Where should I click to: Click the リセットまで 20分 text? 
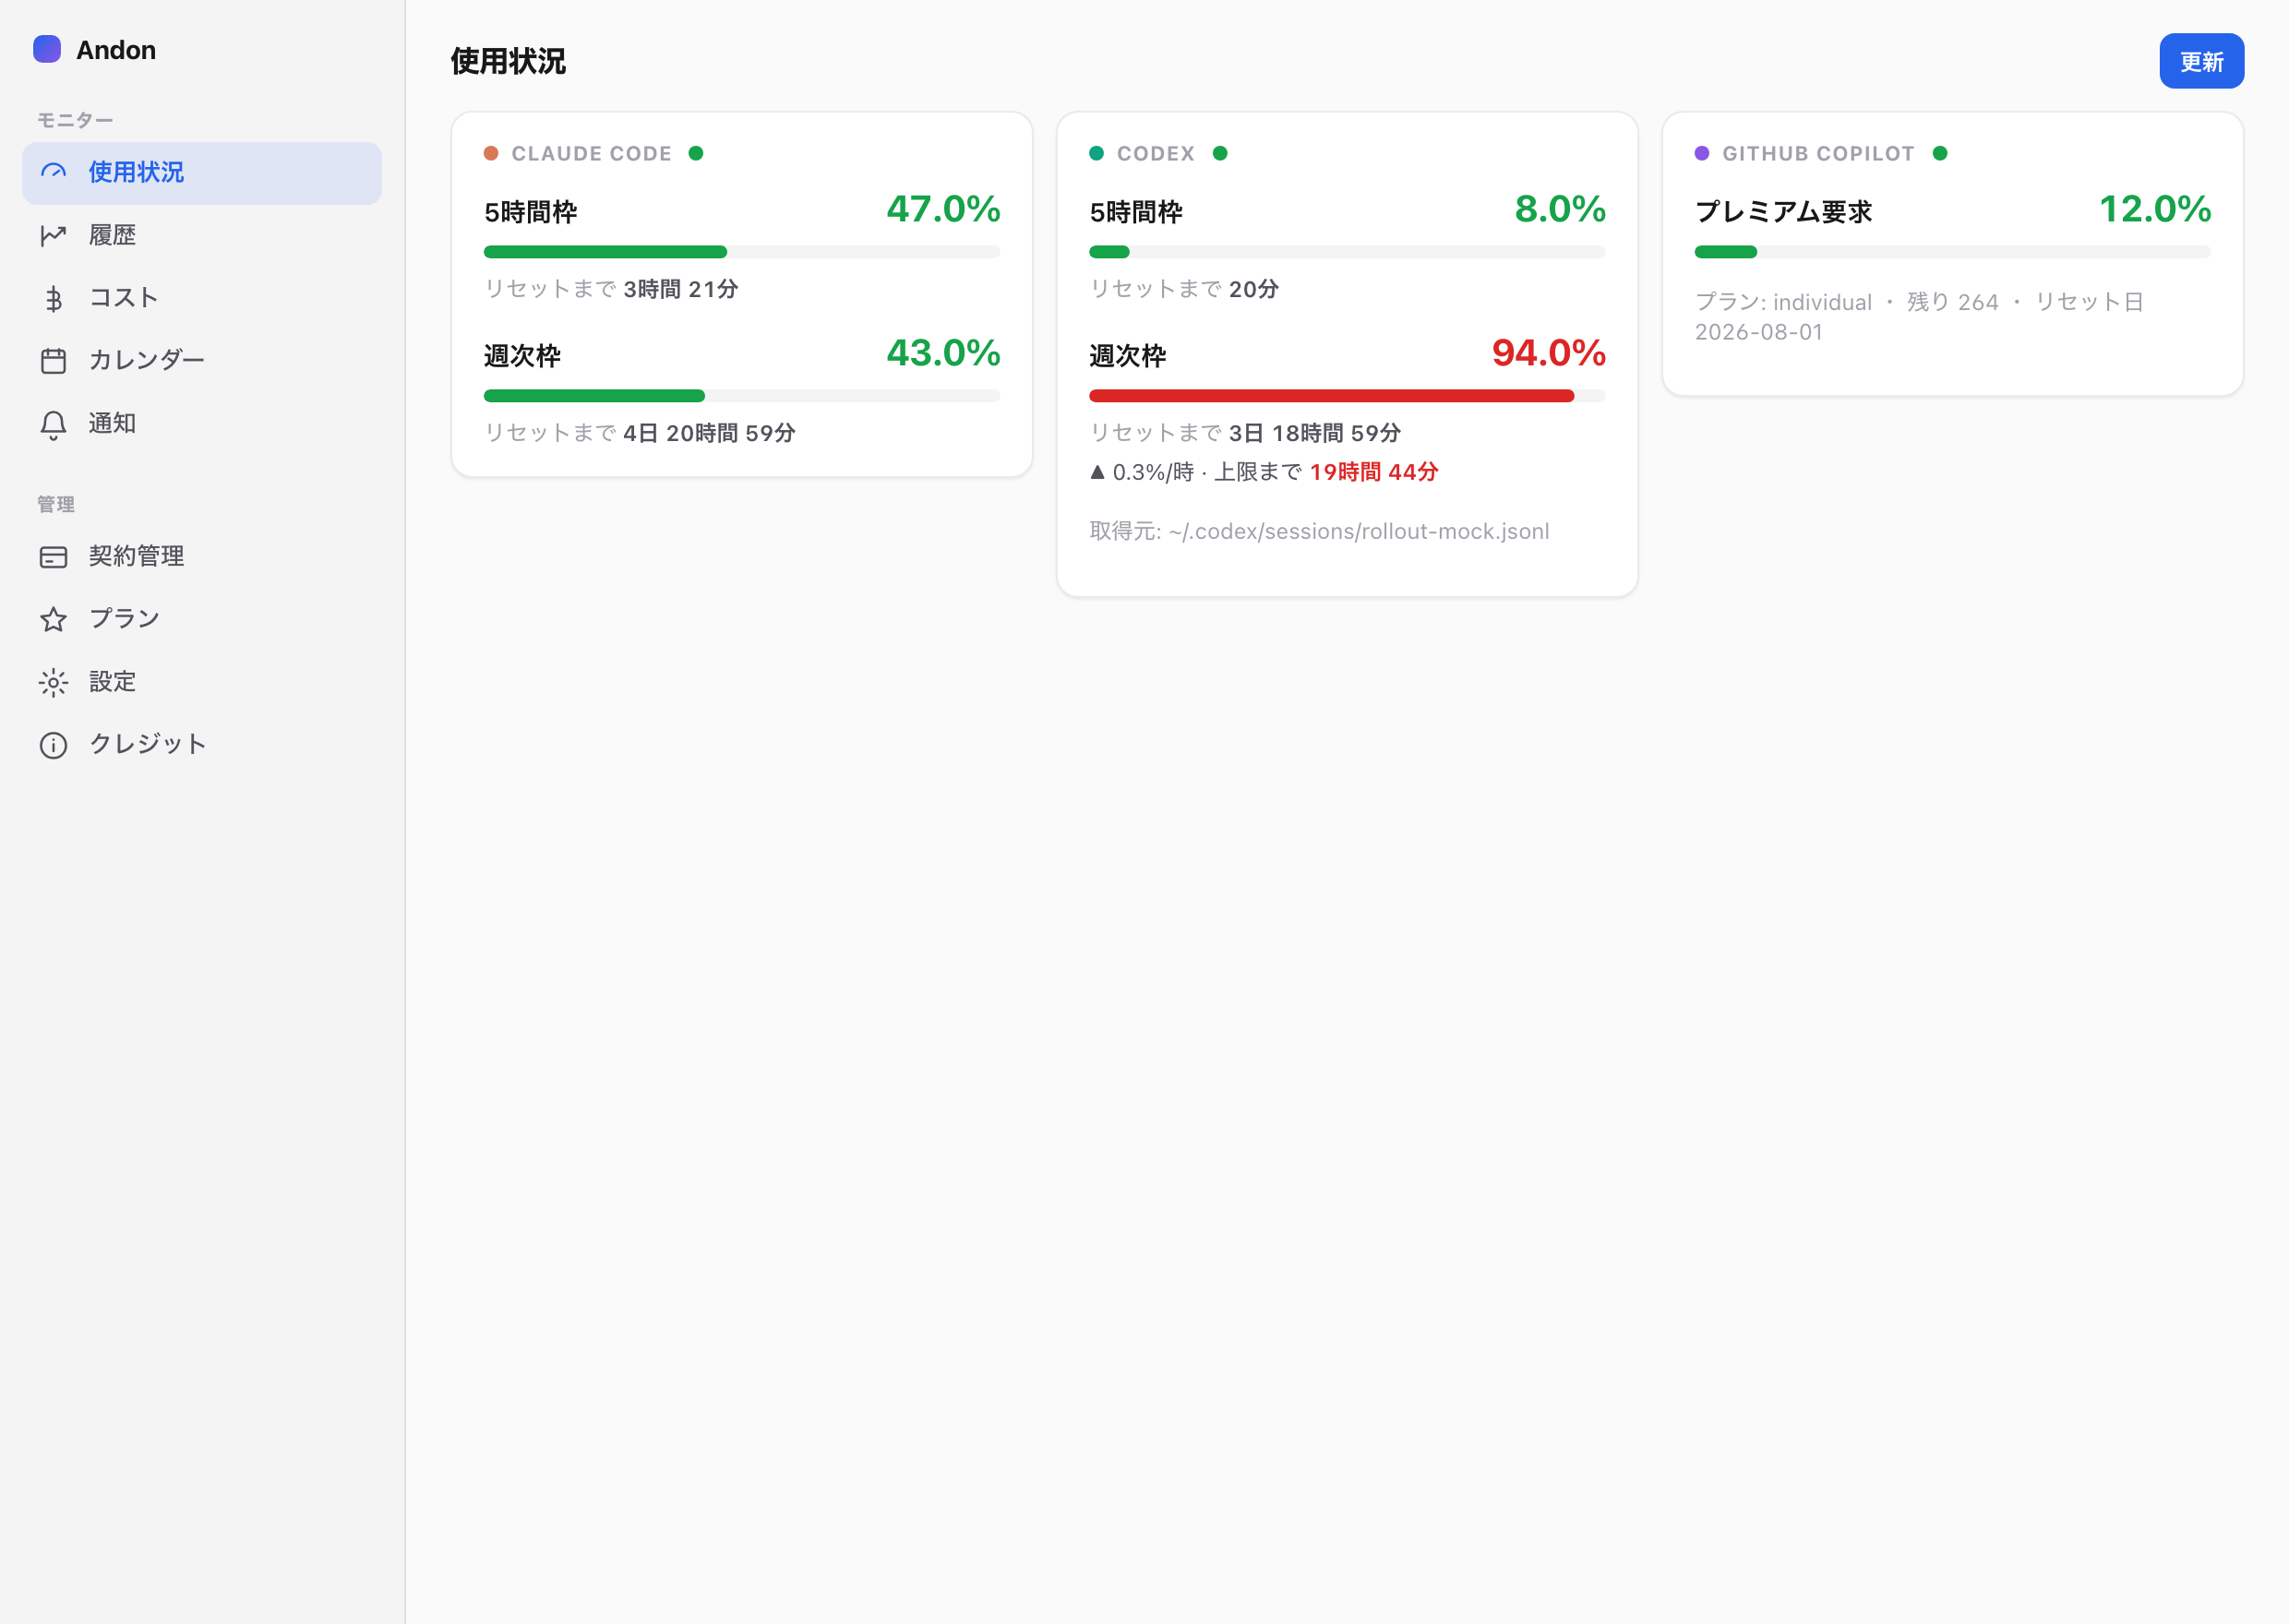pyautogui.click(x=1184, y=289)
